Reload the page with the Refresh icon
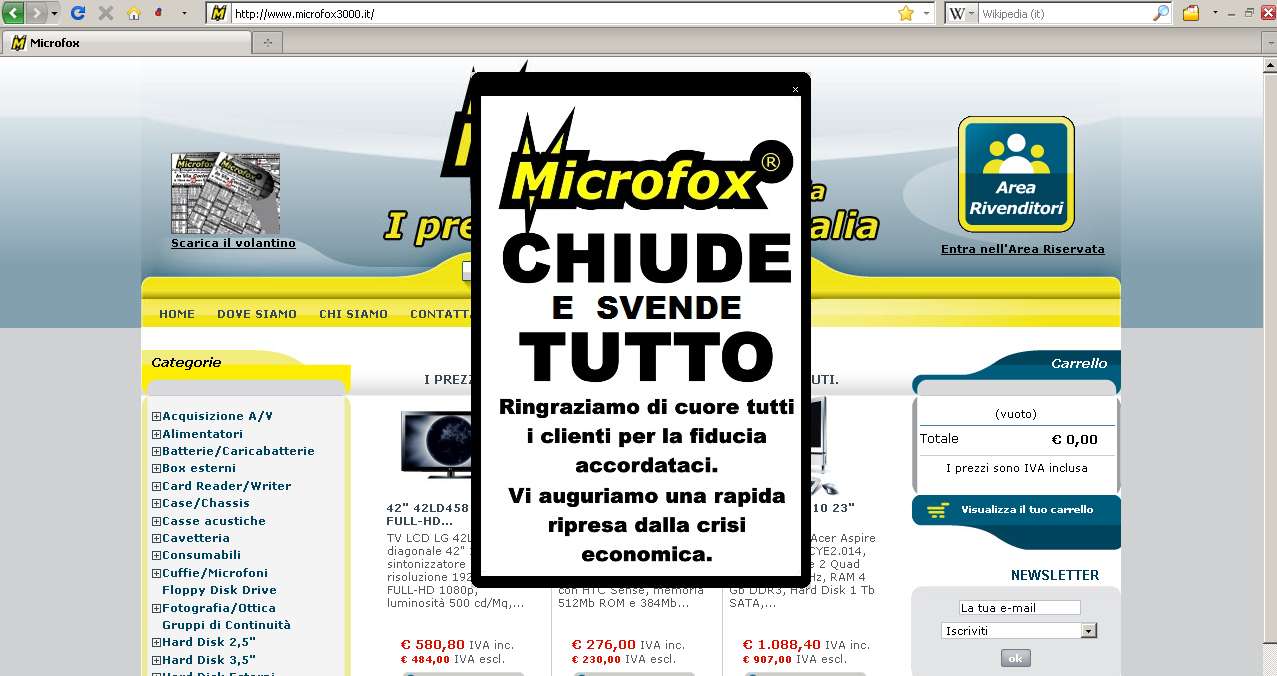The width and height of the screenshot is (1277, 676). click(x=78, y=13)
